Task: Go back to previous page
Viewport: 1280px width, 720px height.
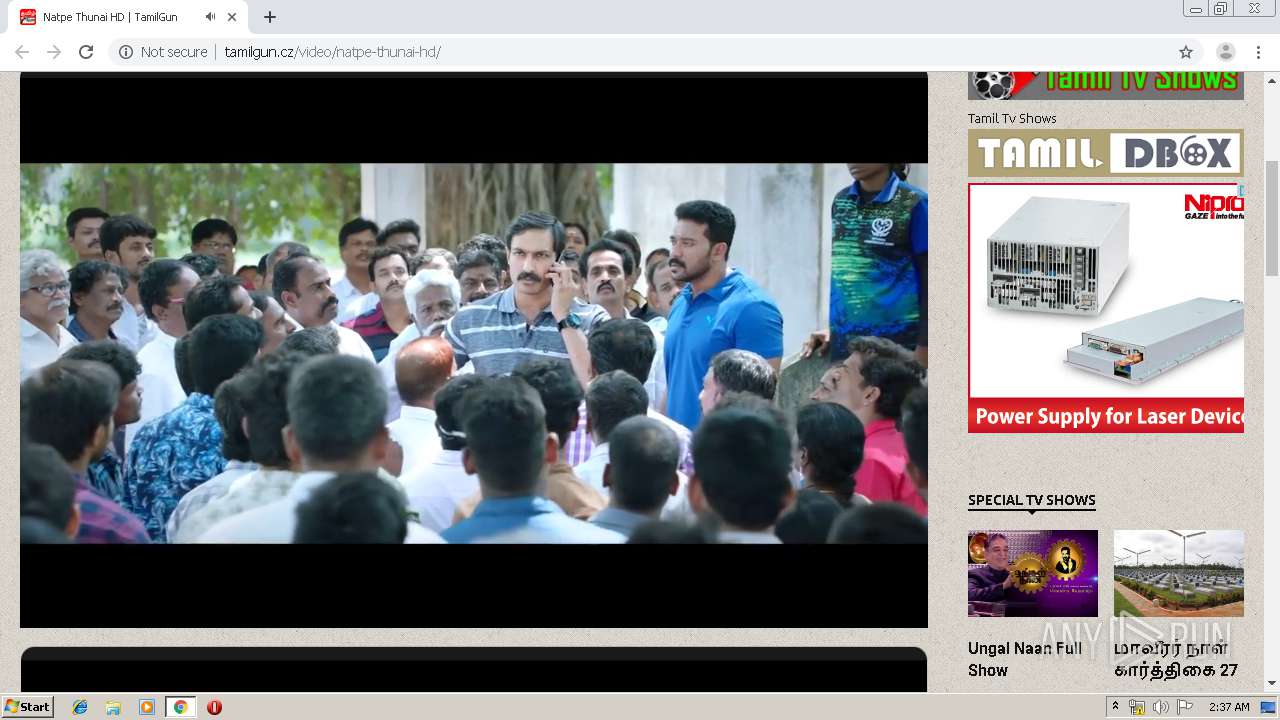Action: (x=22, y=52)
